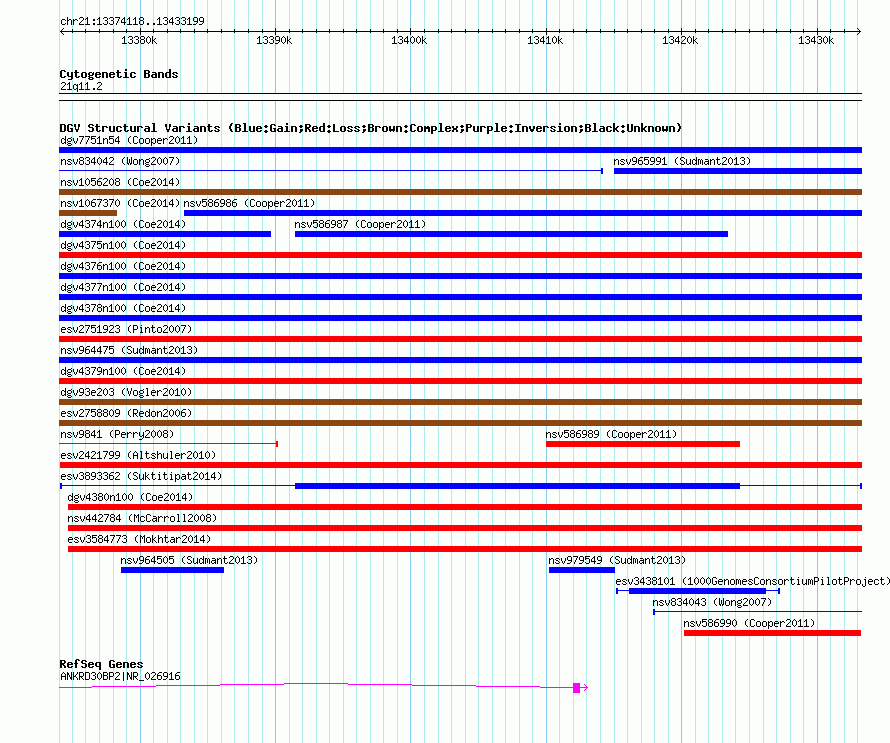Click the pink exon block of ANKRD30BP2
The image size is (890, 743).
point(577,688)
